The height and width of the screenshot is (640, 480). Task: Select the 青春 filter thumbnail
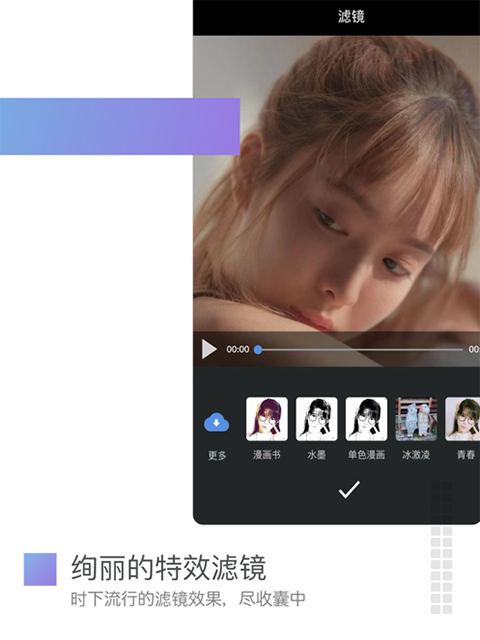click(463, 419)
